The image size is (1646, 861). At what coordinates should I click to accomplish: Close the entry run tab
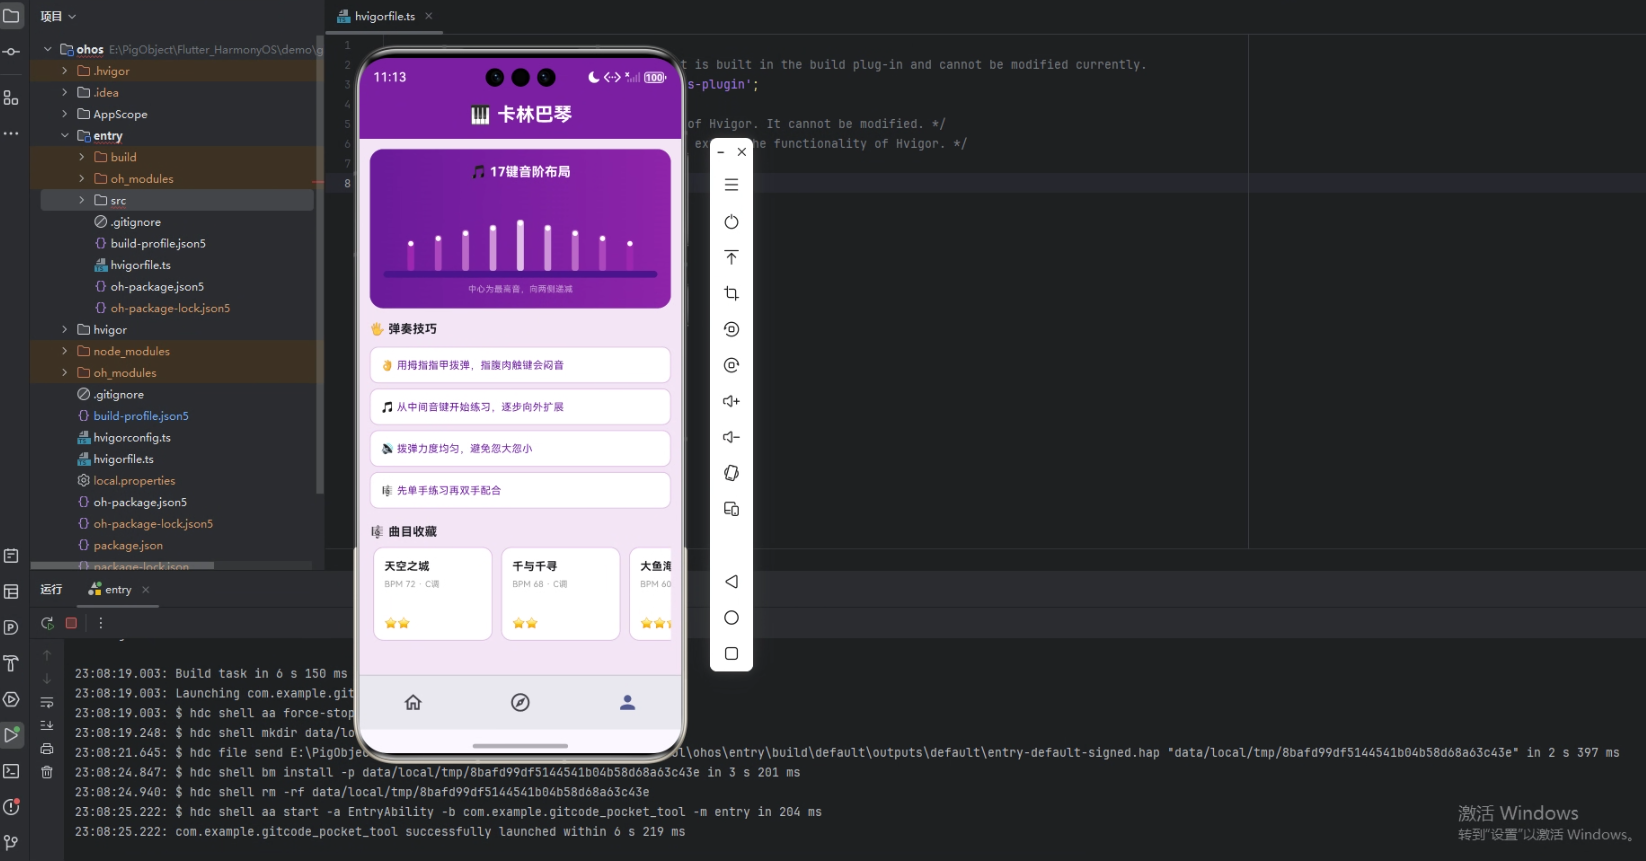[x=146, y=590]
